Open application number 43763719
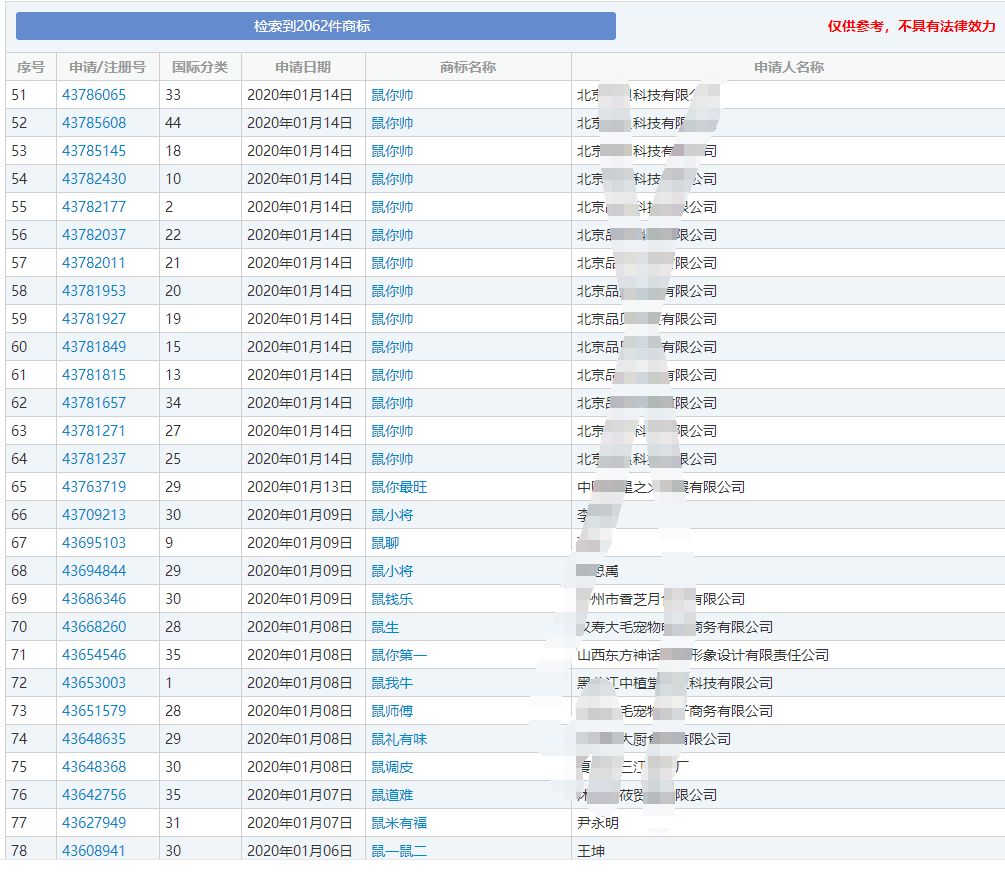 coord(94,487)
